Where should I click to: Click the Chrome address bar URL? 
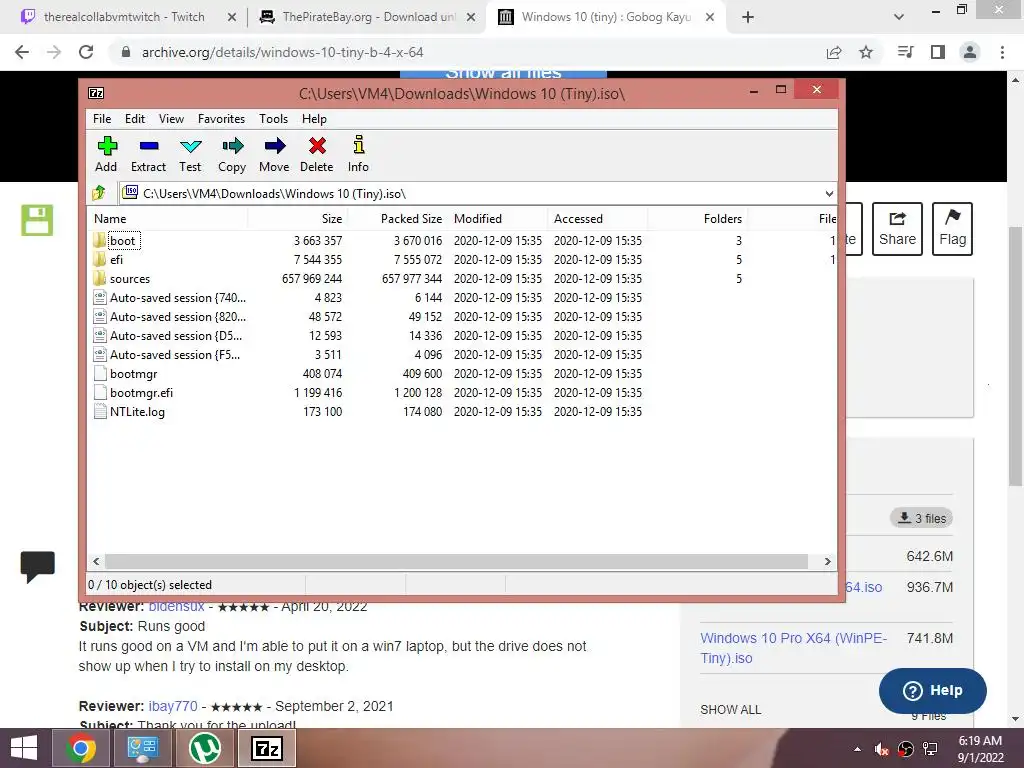[283, 52]
